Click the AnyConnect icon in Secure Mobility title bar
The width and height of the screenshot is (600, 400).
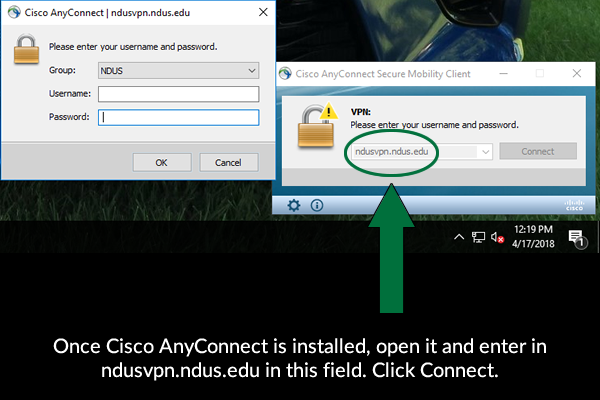coord(285,73)
